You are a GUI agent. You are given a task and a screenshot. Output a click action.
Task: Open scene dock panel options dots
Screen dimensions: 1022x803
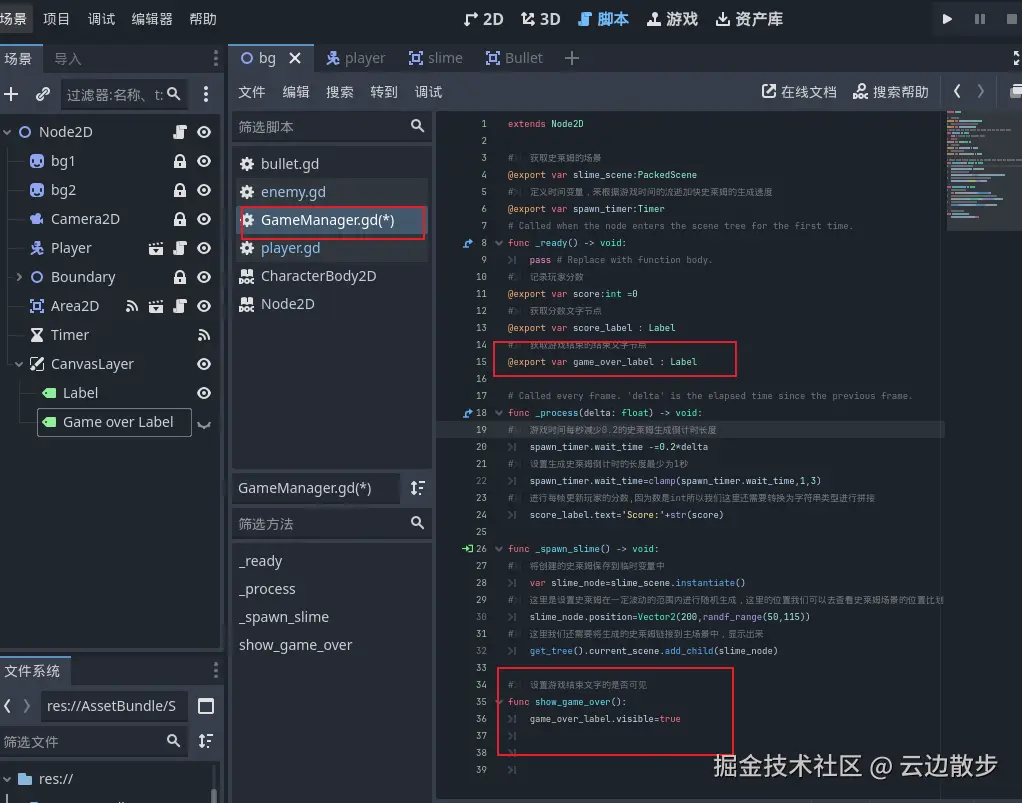216,58
